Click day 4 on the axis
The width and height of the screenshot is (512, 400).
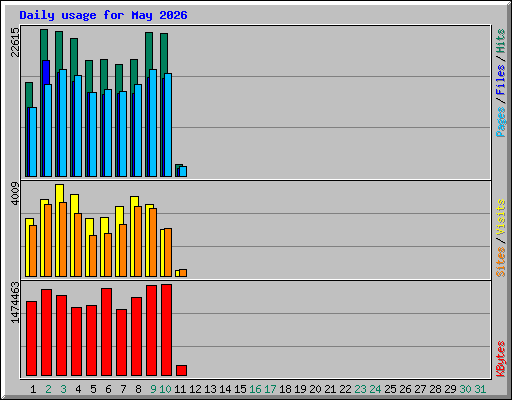point(78,389)
